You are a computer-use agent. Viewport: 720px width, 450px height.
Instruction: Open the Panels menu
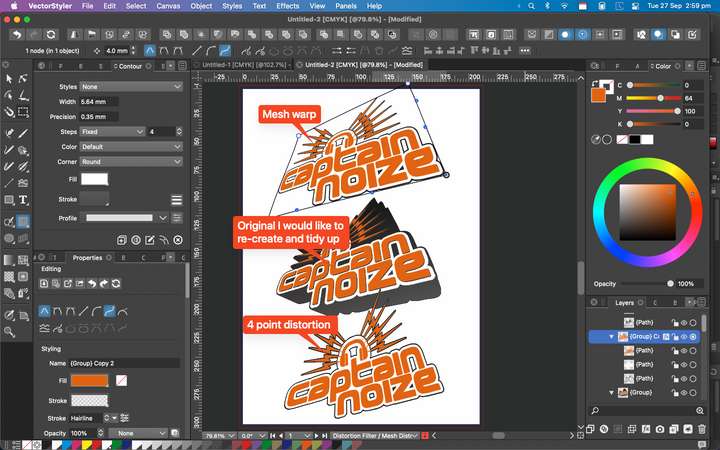point(346,6)
